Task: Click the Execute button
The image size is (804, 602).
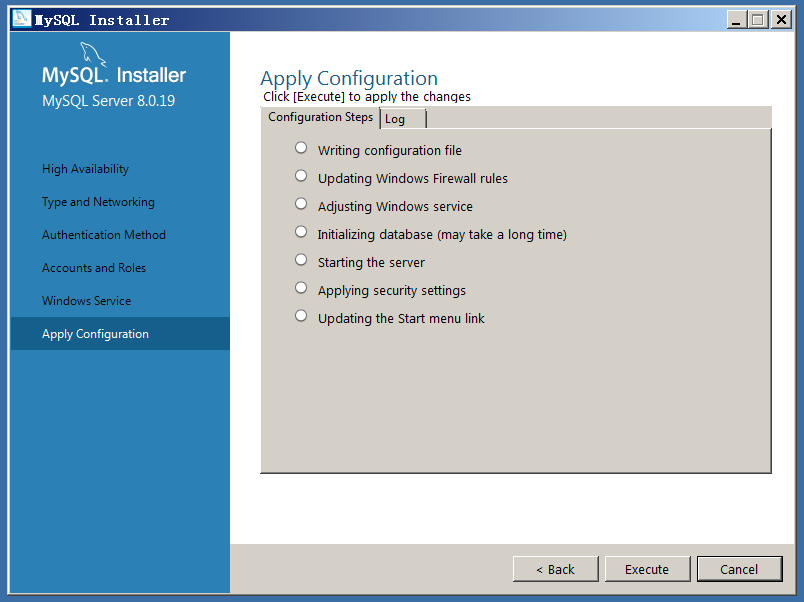Action: pyautogui.click(x=647, y=569)
